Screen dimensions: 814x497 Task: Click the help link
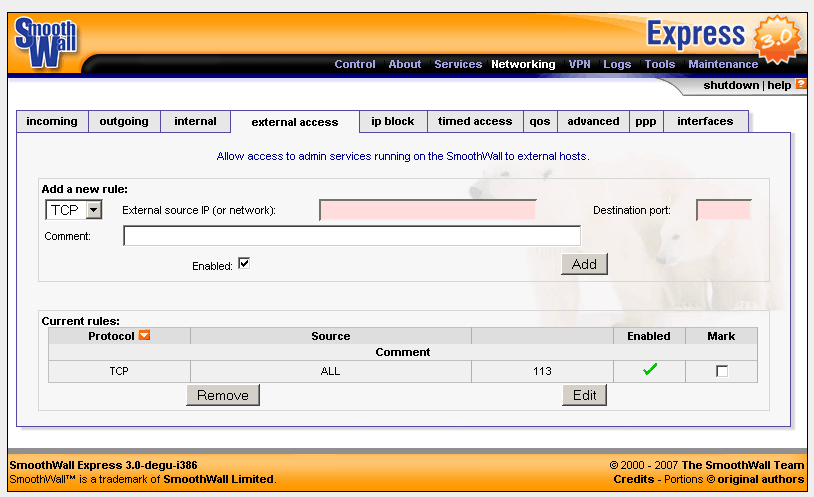click(x=779, y=85)
